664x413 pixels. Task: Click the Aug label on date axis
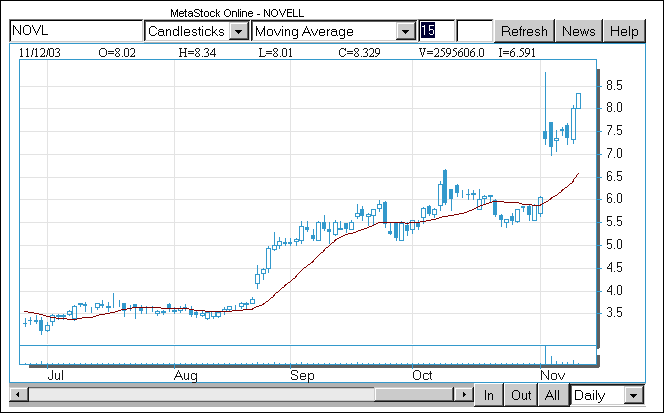185,375
